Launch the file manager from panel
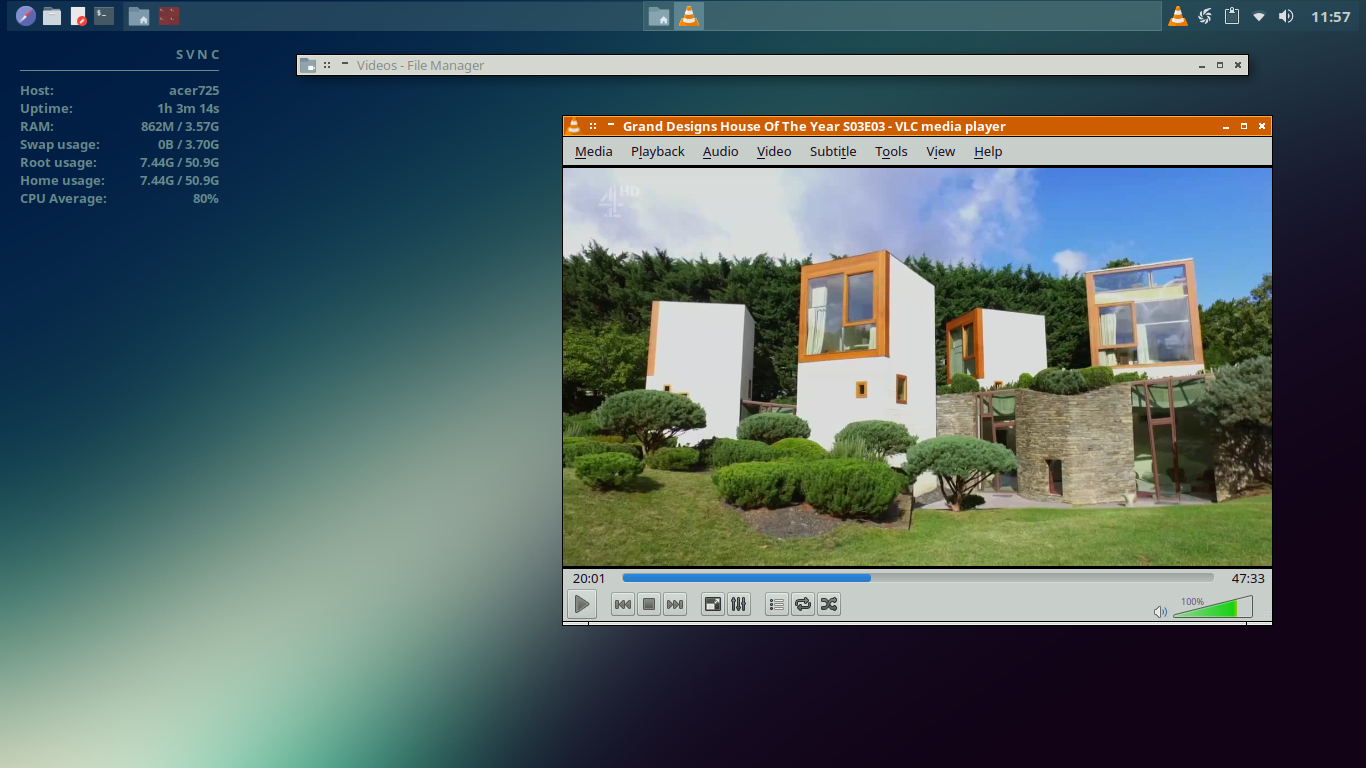Image resolution: width=1366 pixels, height=768 pixels. coord(52,16)
